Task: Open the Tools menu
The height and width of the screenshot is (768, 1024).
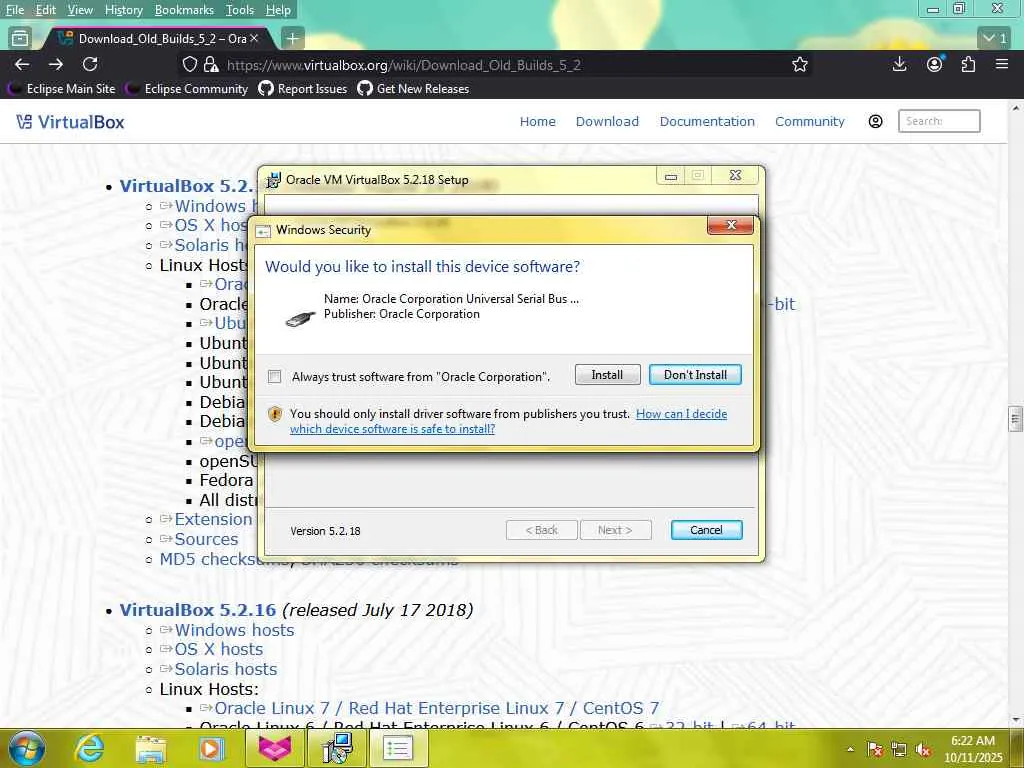Action: 240,10
